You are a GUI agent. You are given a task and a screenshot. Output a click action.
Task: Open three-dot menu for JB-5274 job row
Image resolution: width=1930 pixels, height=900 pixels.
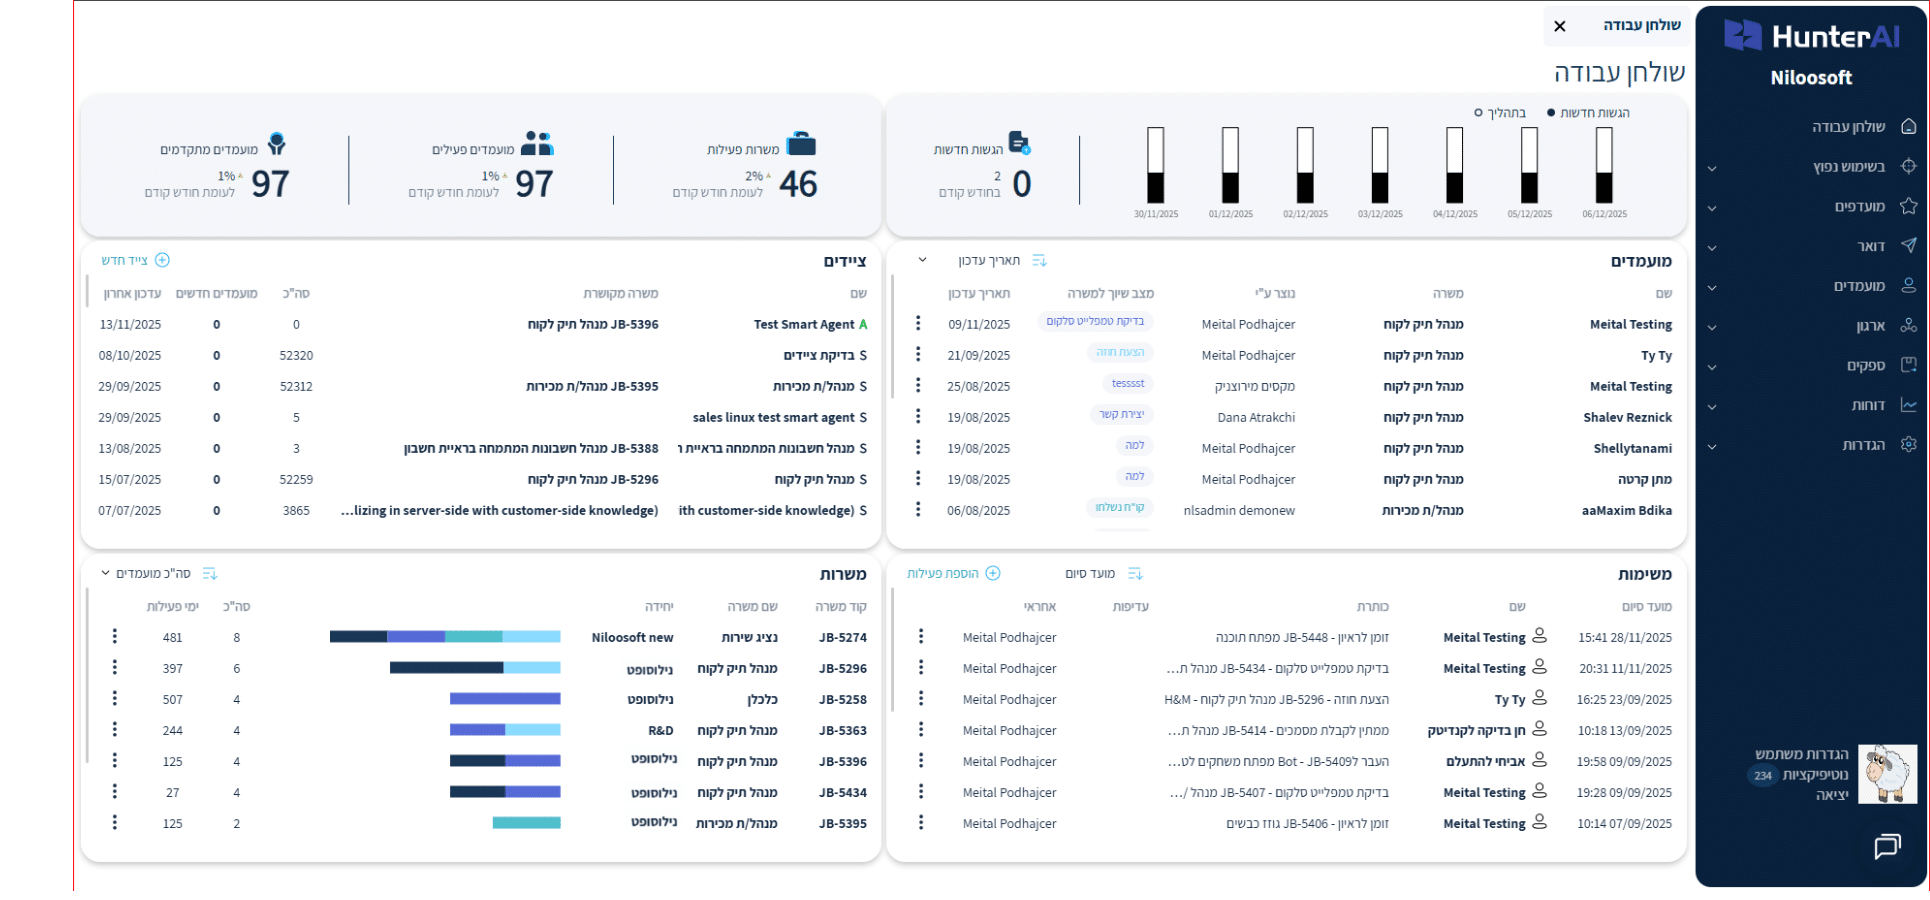(115, 637)
